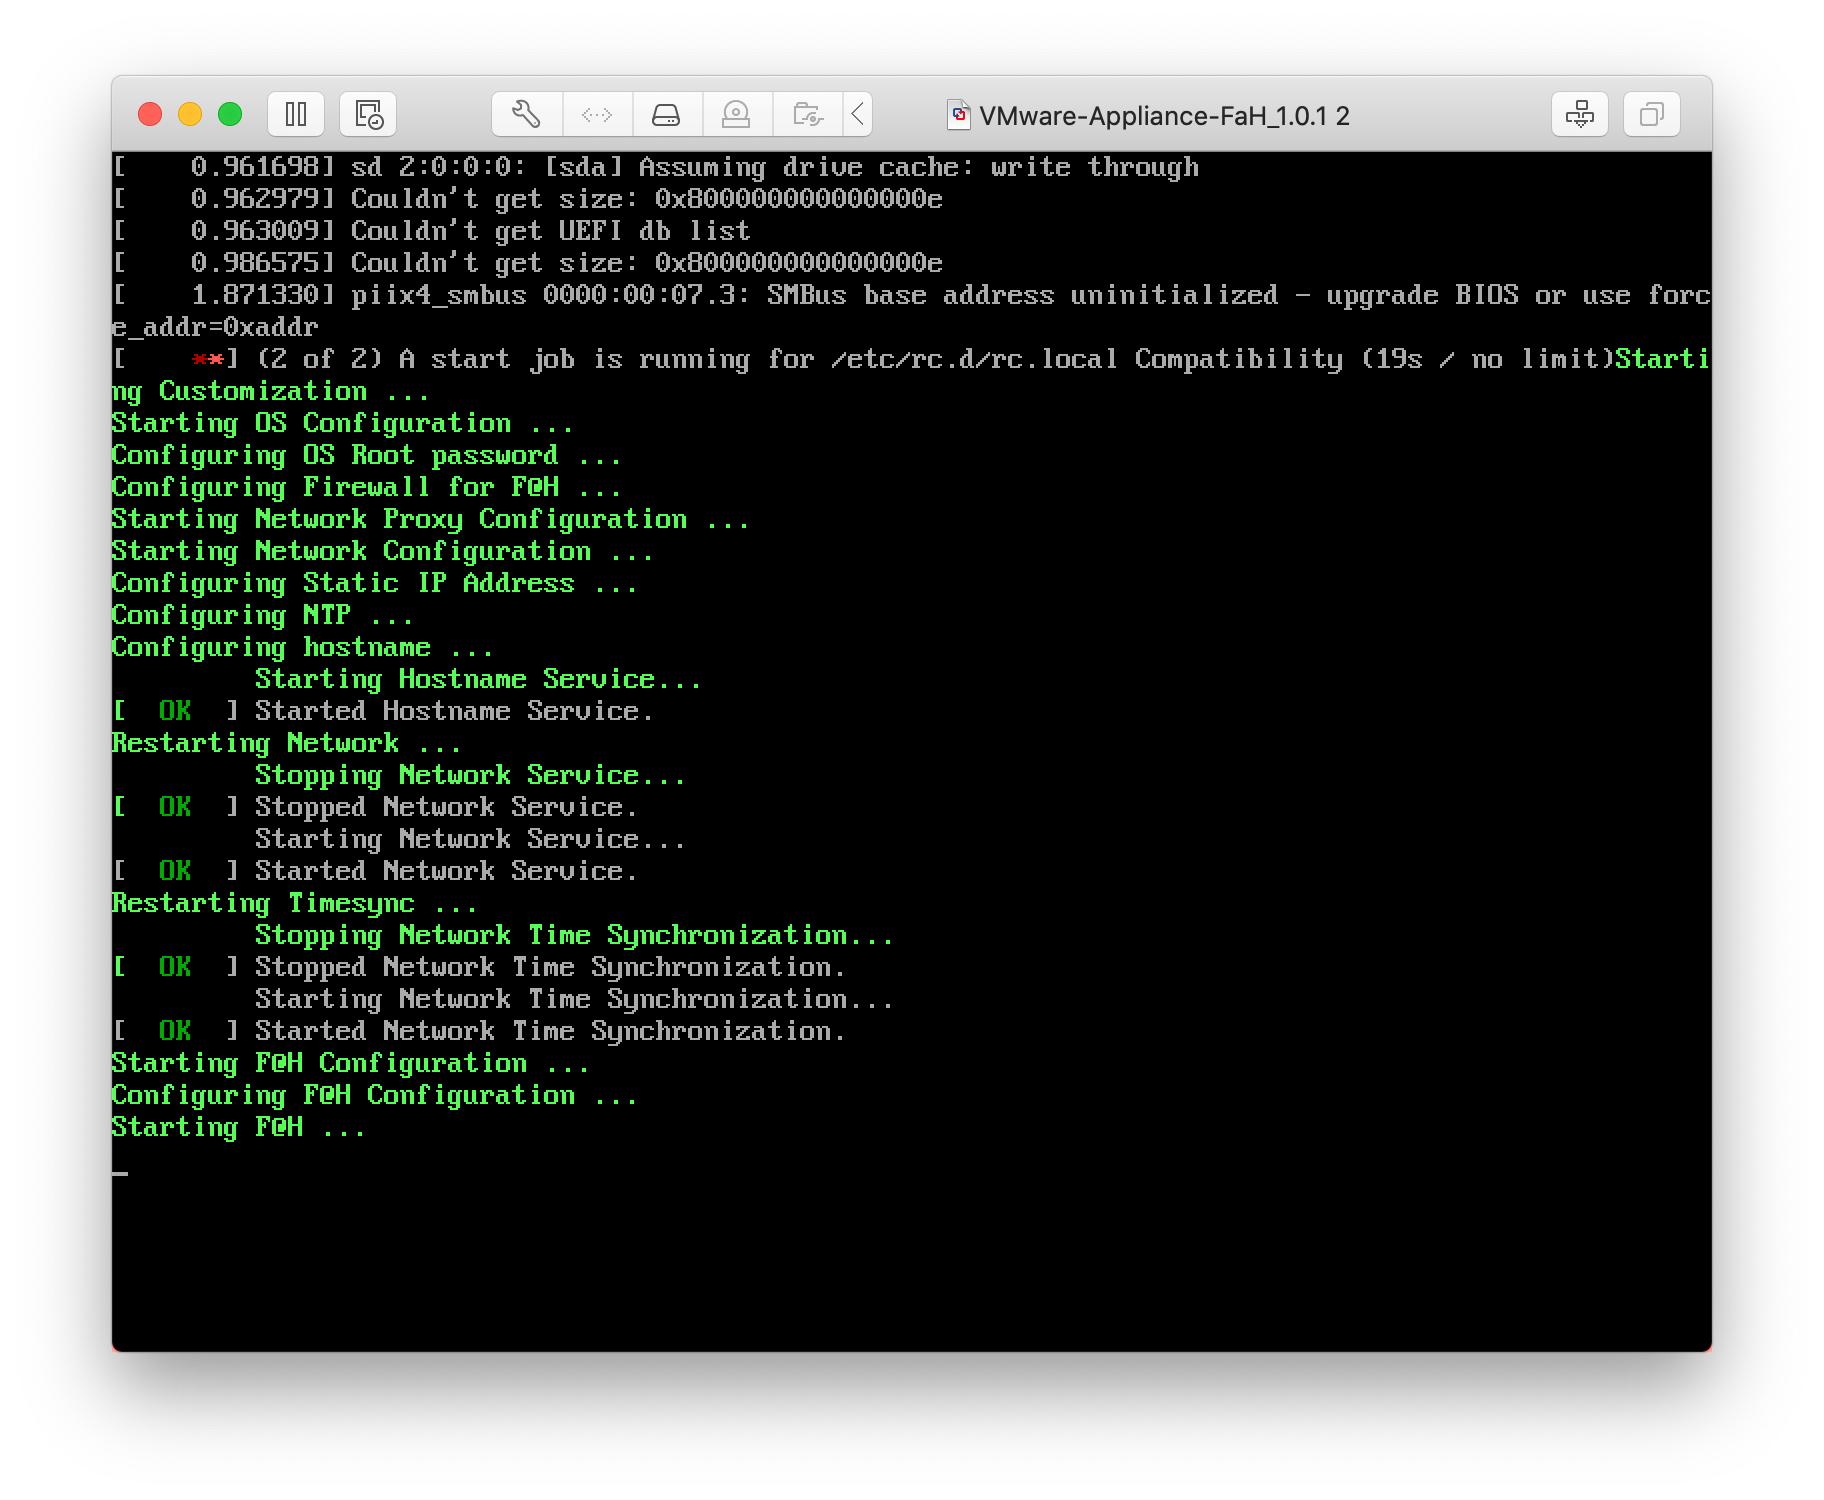Click the "Starting F@H ..." console line
The width and height of the screenshot is (1824, 1500).
click(x=238, y=1127)
